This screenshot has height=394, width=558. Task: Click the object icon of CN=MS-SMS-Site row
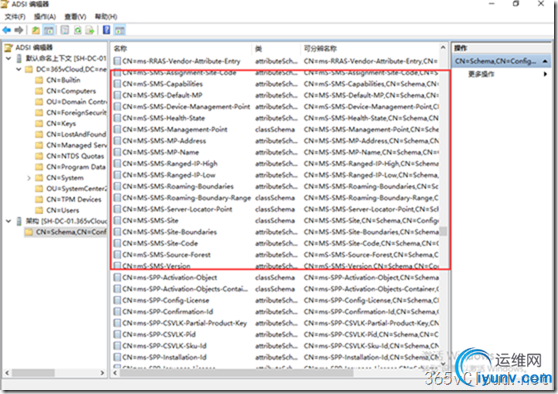[117, 221]
